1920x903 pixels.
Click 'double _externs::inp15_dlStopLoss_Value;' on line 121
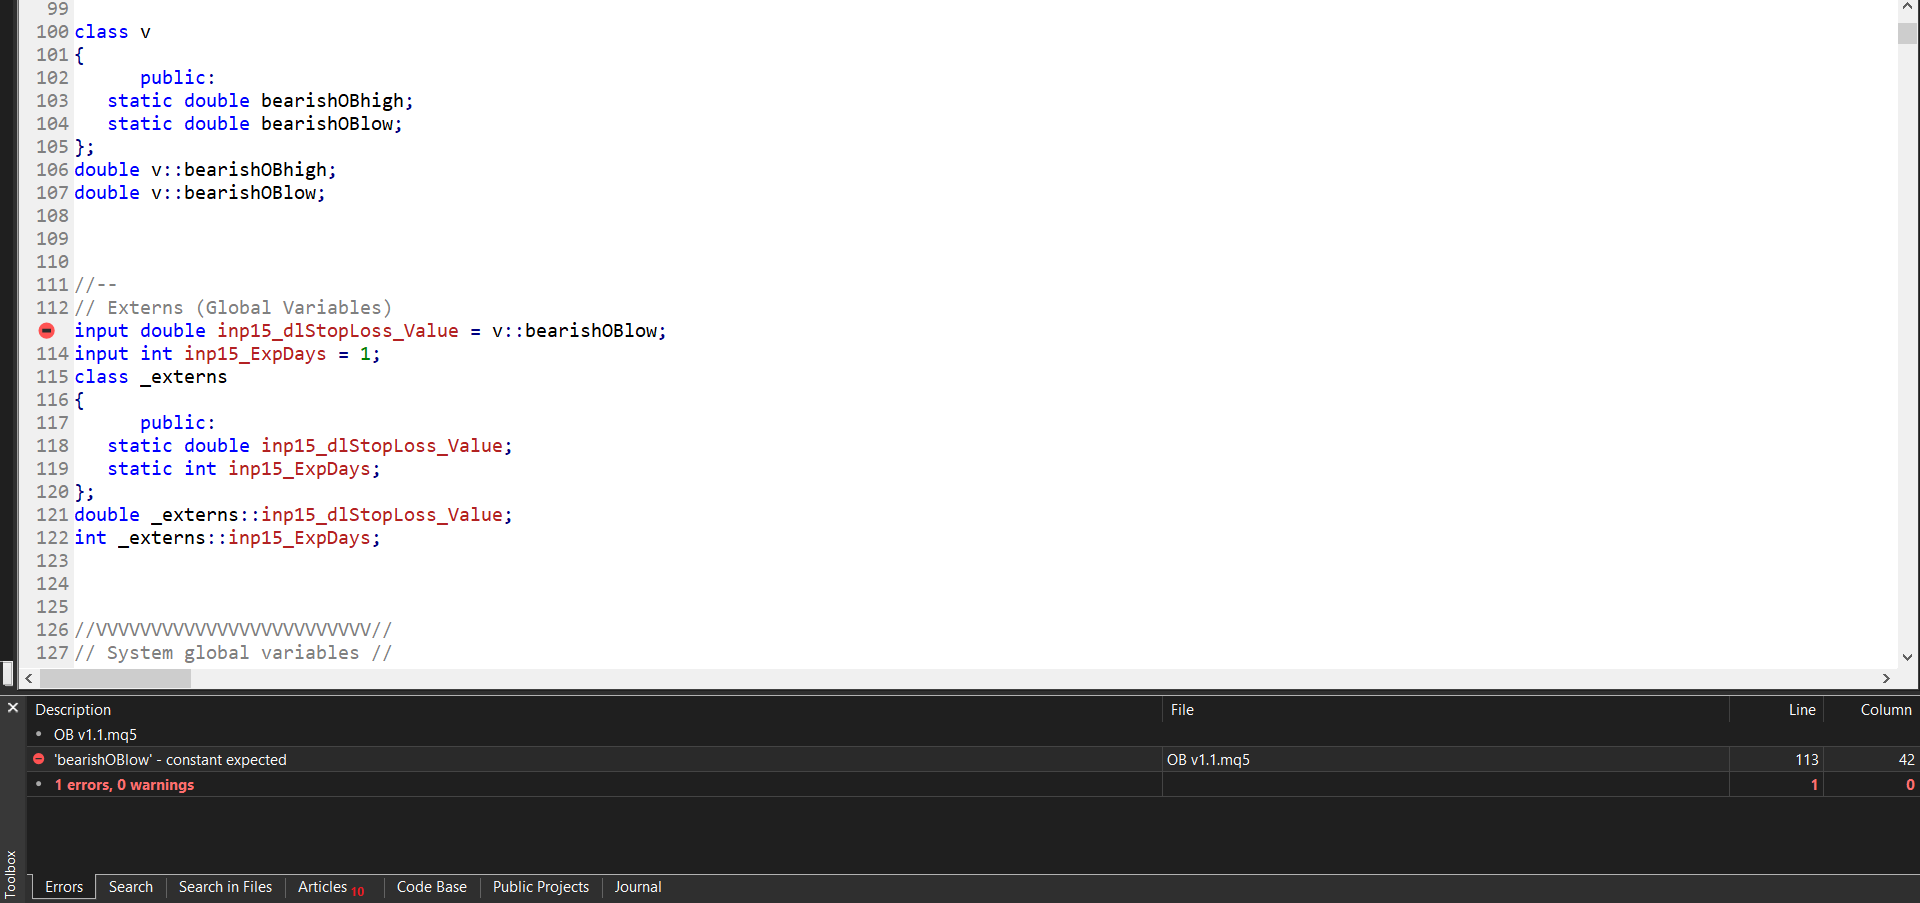tap(293, 515)
